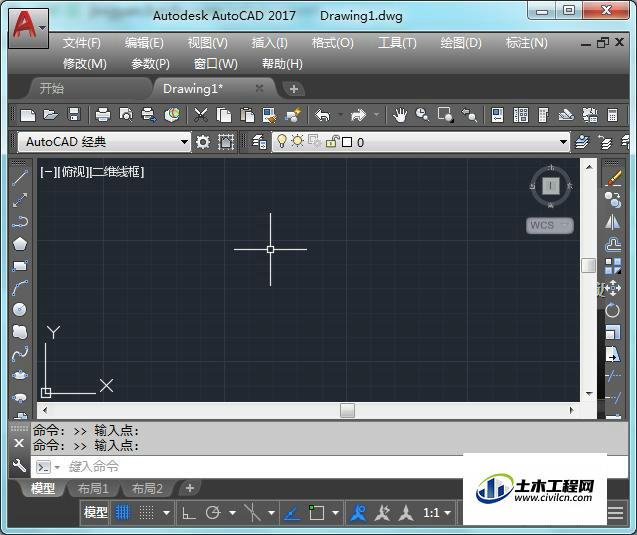The width and height of the screenshot is (637, 535).
Task: Click the Cut scissors icon
Action: click(201, 115)
